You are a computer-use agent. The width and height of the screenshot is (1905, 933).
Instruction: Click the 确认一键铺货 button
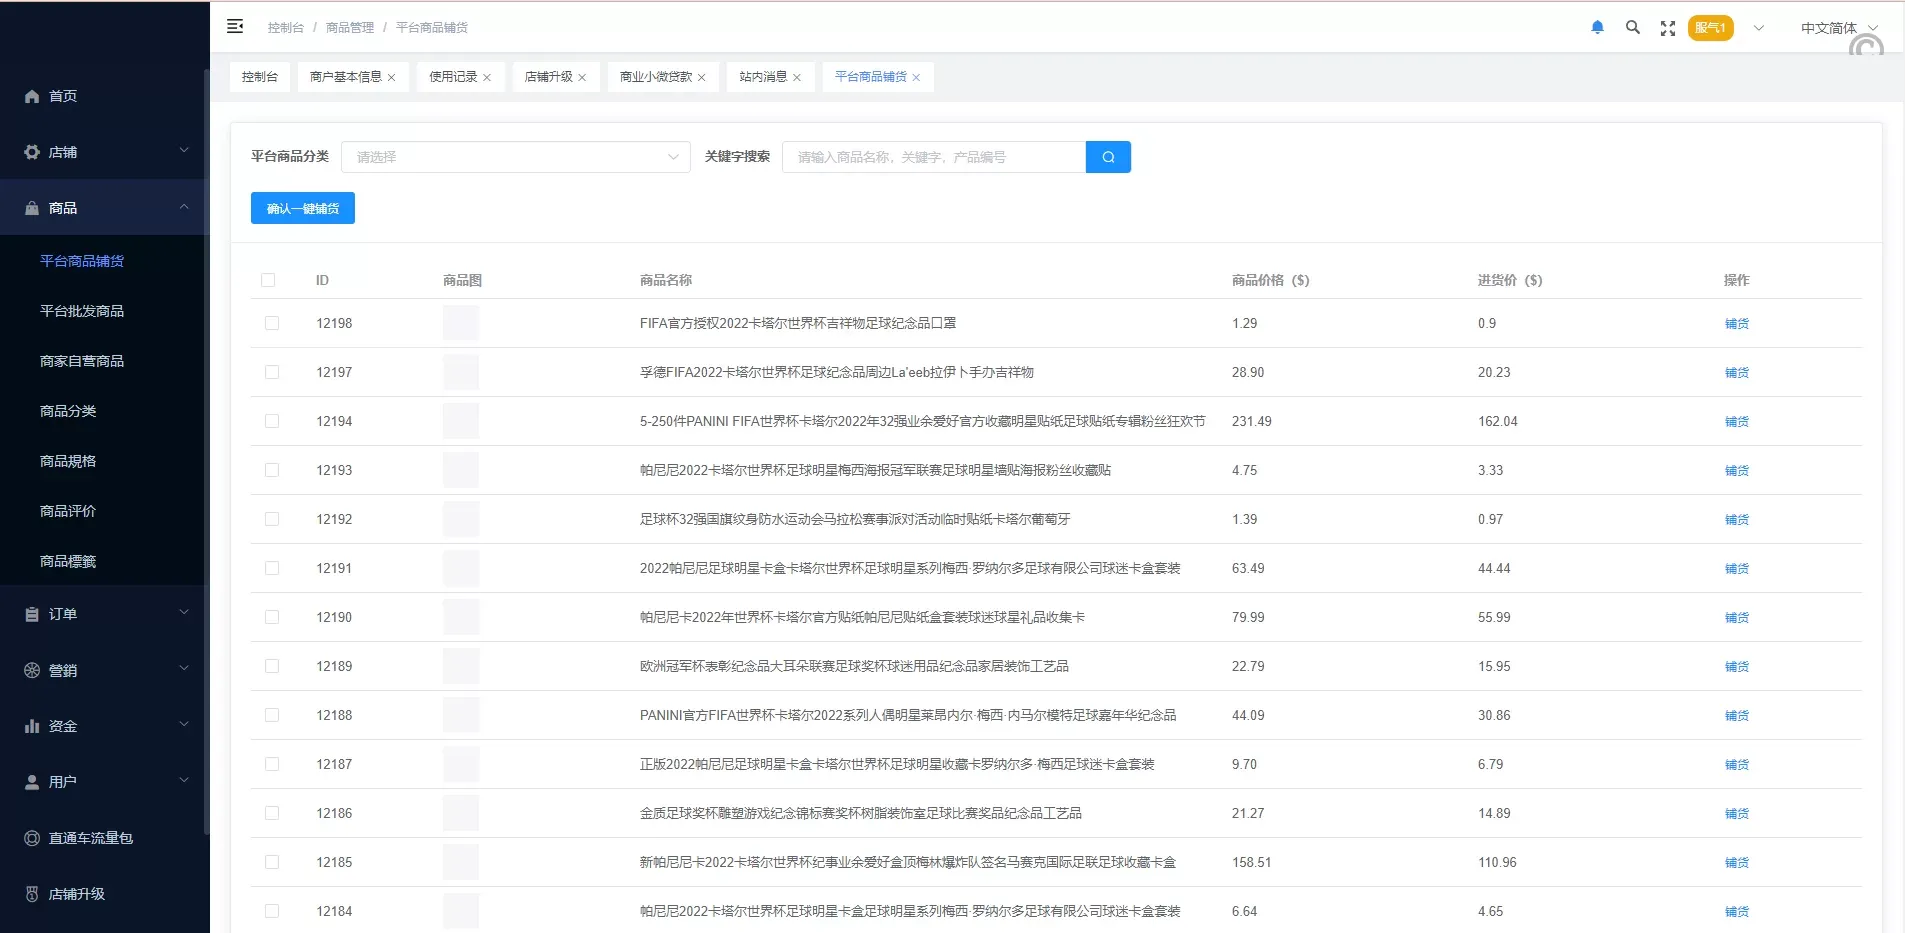[302, 208]
